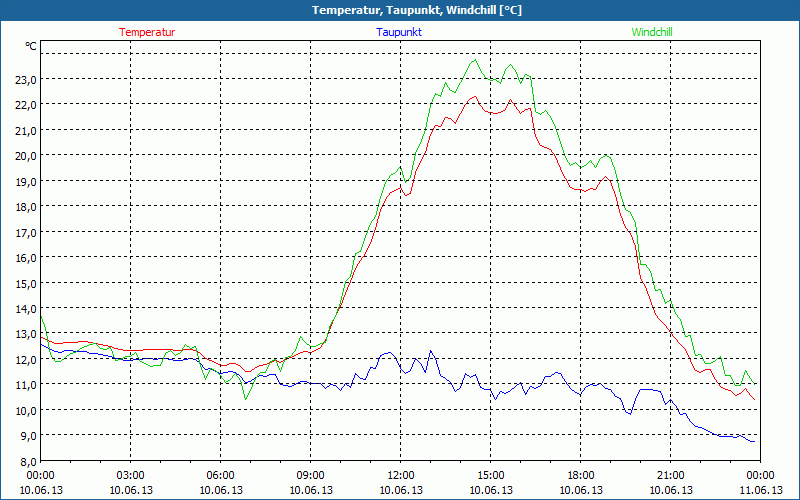Click the 20,0 y-axis value

[x=27, y=156]
